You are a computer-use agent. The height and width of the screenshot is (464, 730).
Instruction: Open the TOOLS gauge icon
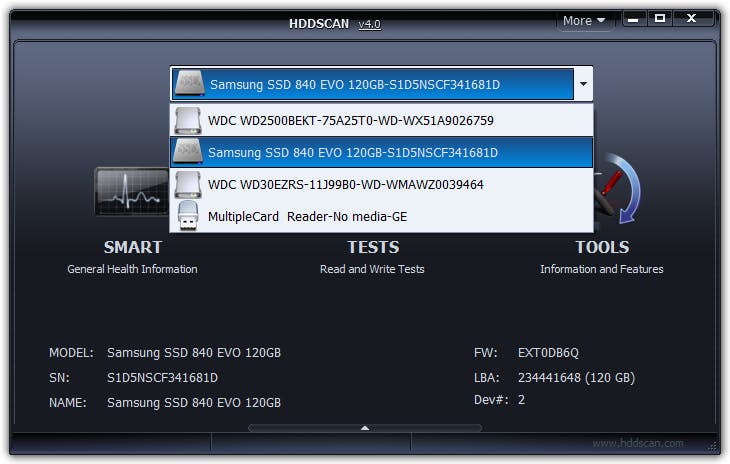pyautogui.click(x=618, y=189)
